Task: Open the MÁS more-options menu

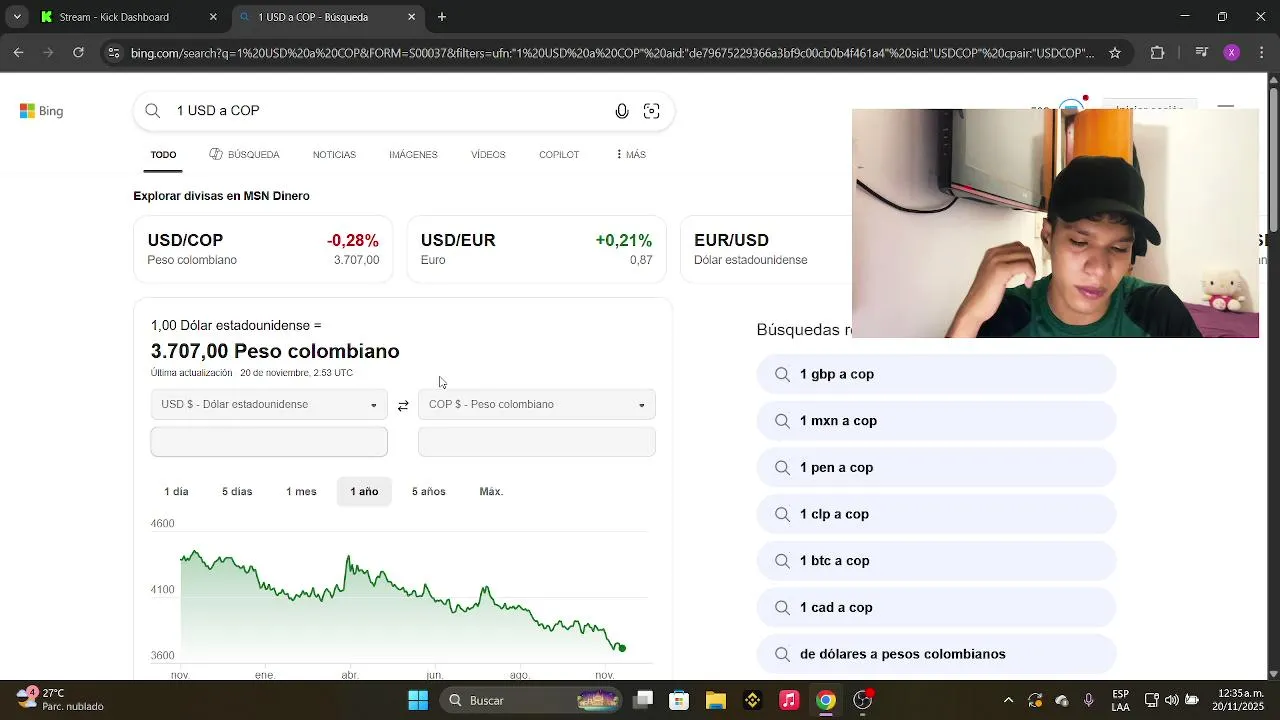Action: [x=631, y=155]
